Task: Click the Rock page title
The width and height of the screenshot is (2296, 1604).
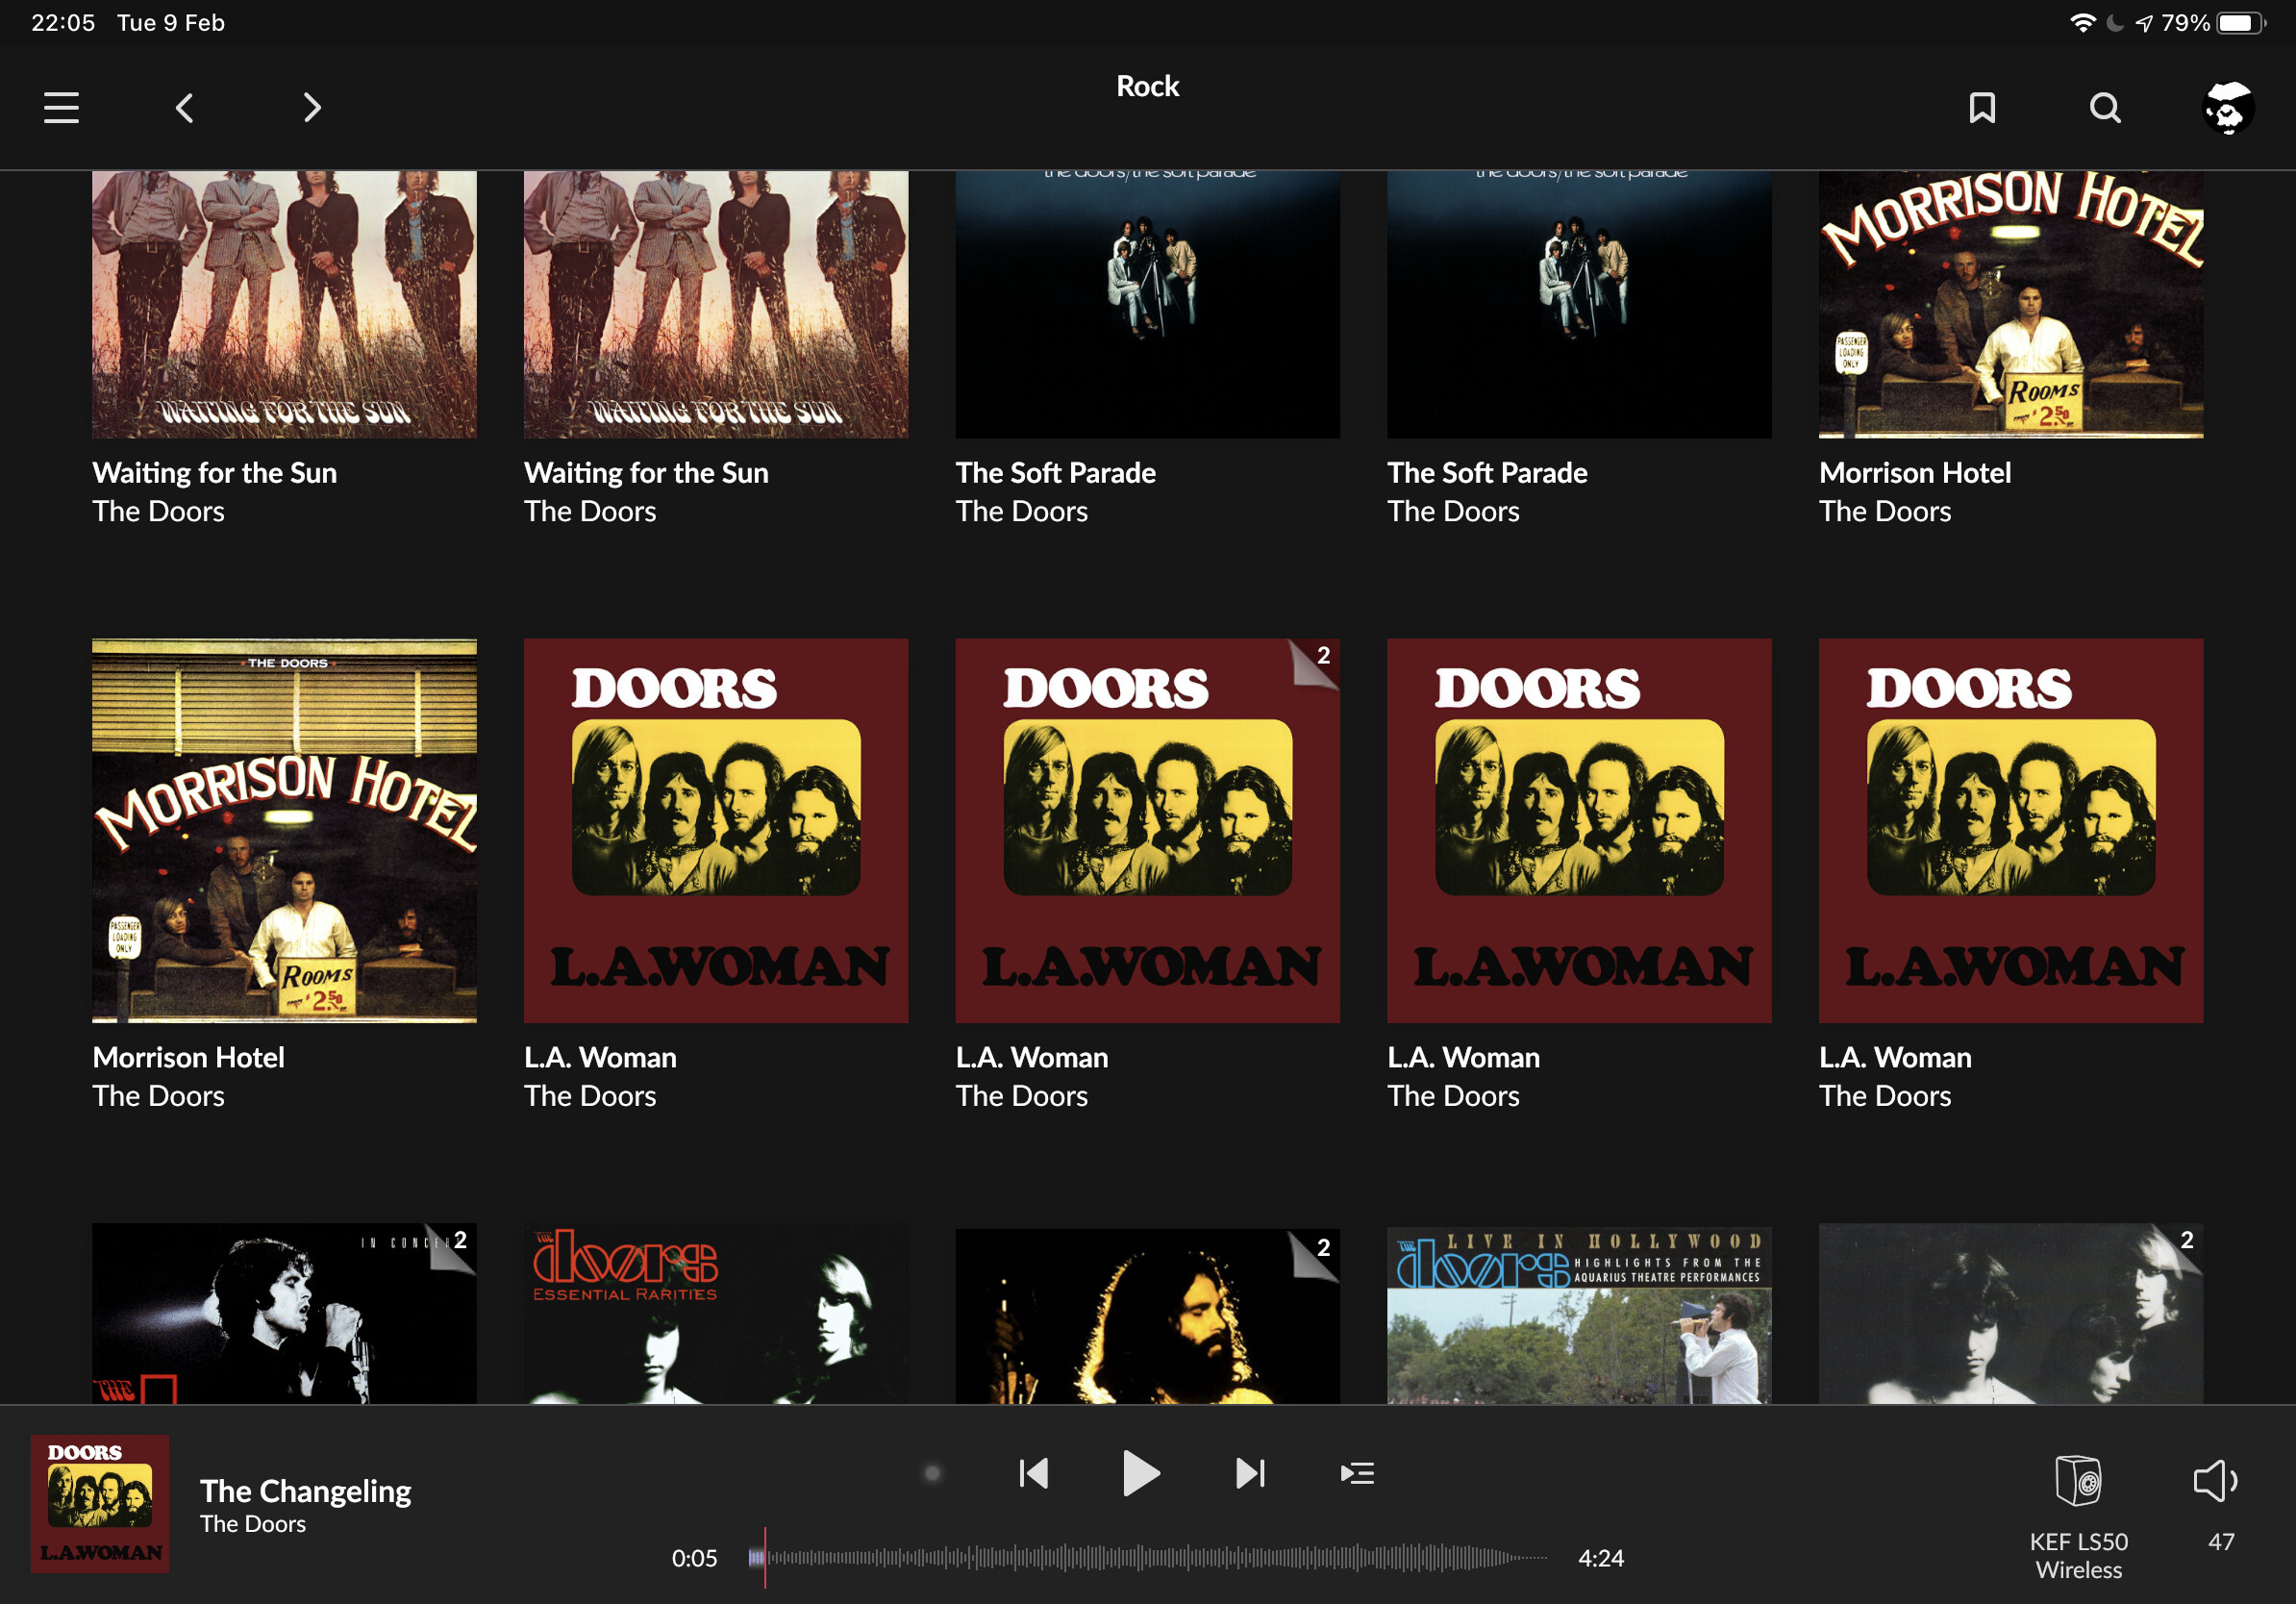Action: point(1147,86)
